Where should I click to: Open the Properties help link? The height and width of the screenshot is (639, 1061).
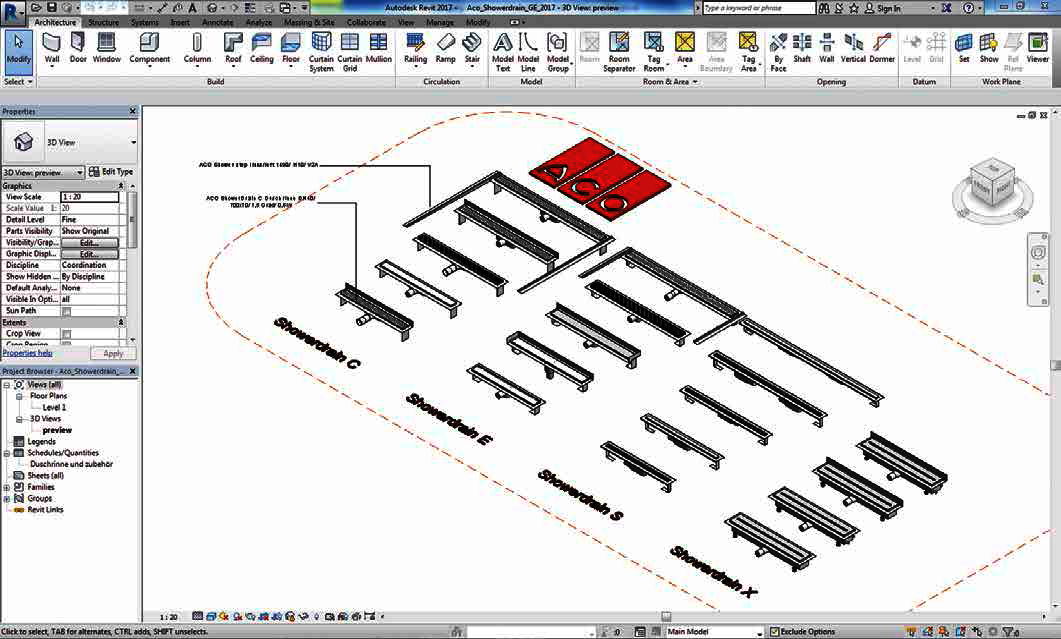click(x=28, y=353)
